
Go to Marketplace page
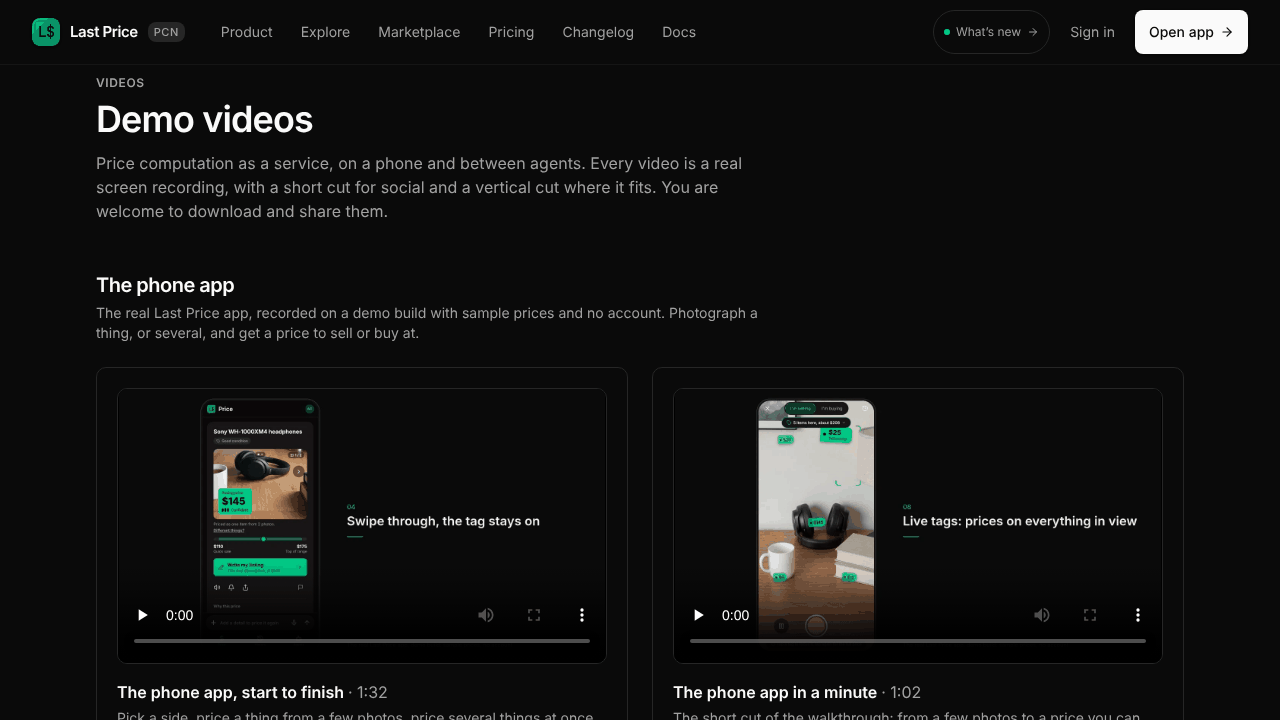point(419,32)
